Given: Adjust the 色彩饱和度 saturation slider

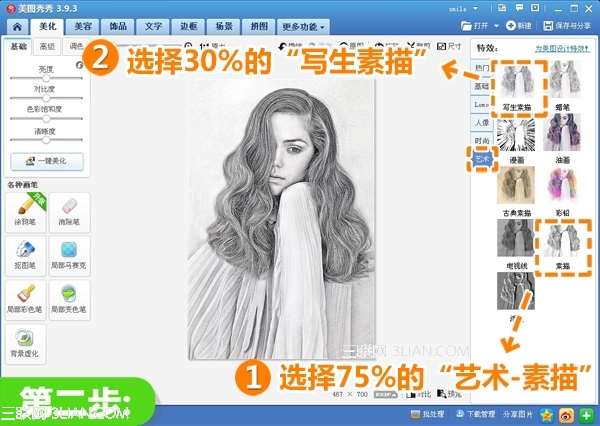Looking at the screenshot, I should coord(46,119).
